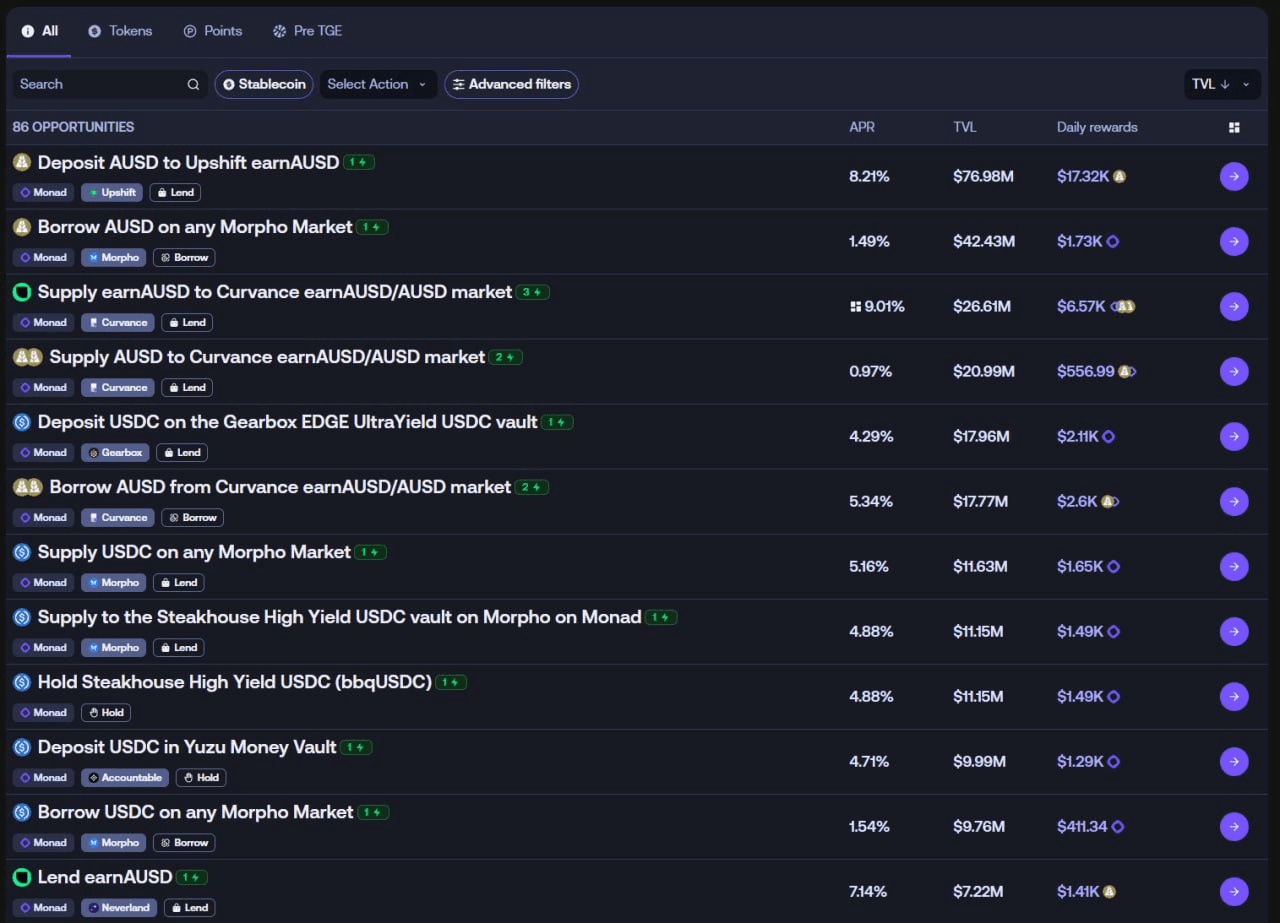Viewport: 1280px width, 923px height.
Task: Sort by the APR column header
Action: (x=861, y=128)
